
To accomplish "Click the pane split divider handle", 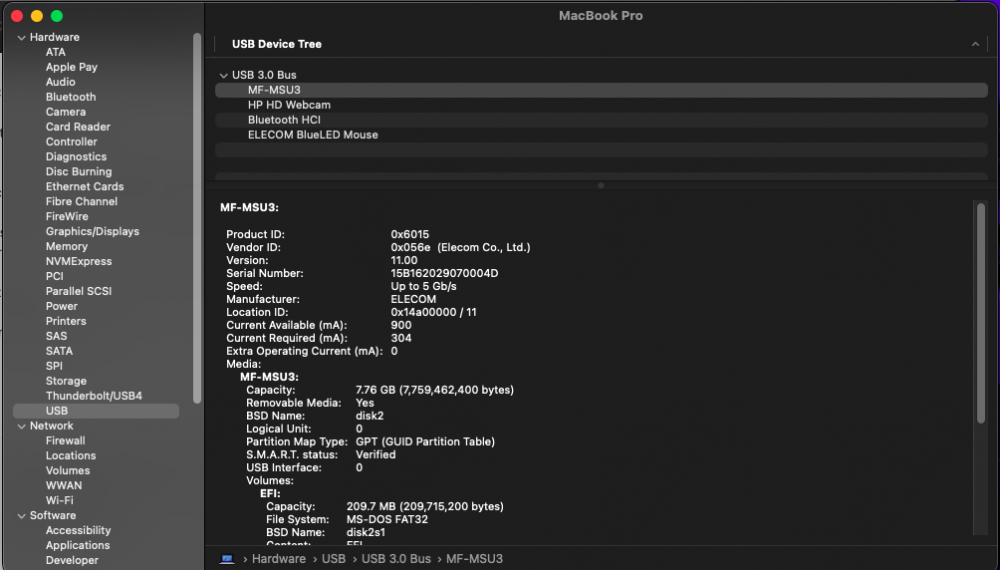I will pyautogui.click(x=601, y=186).
